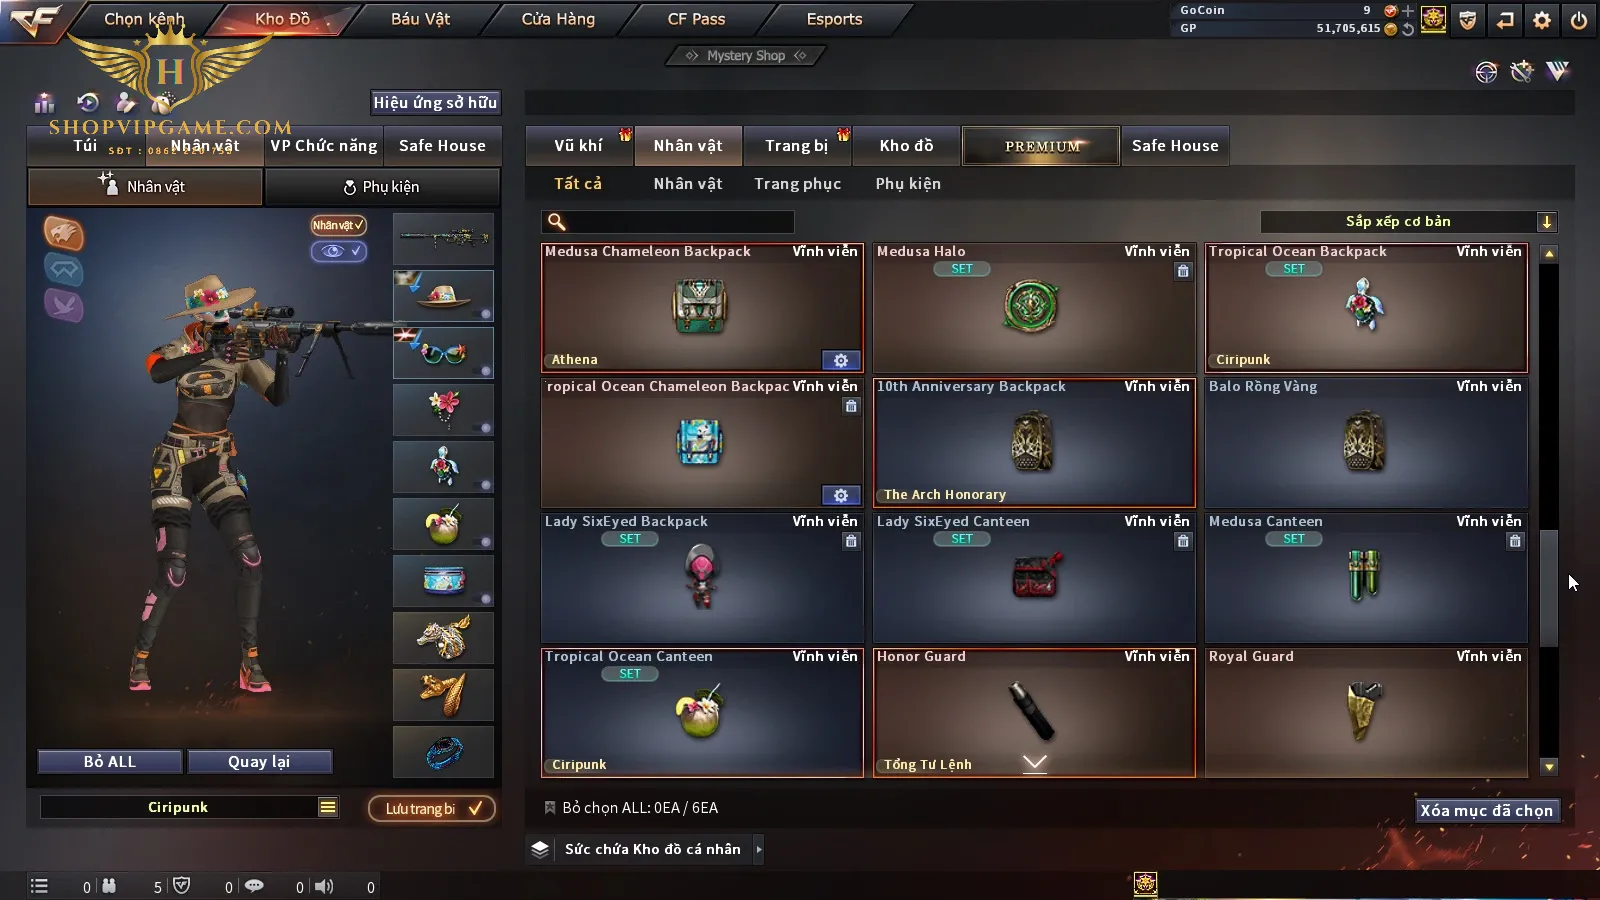
Task: Expand the Honor Guard item chevron
Action: [1035, 763]
